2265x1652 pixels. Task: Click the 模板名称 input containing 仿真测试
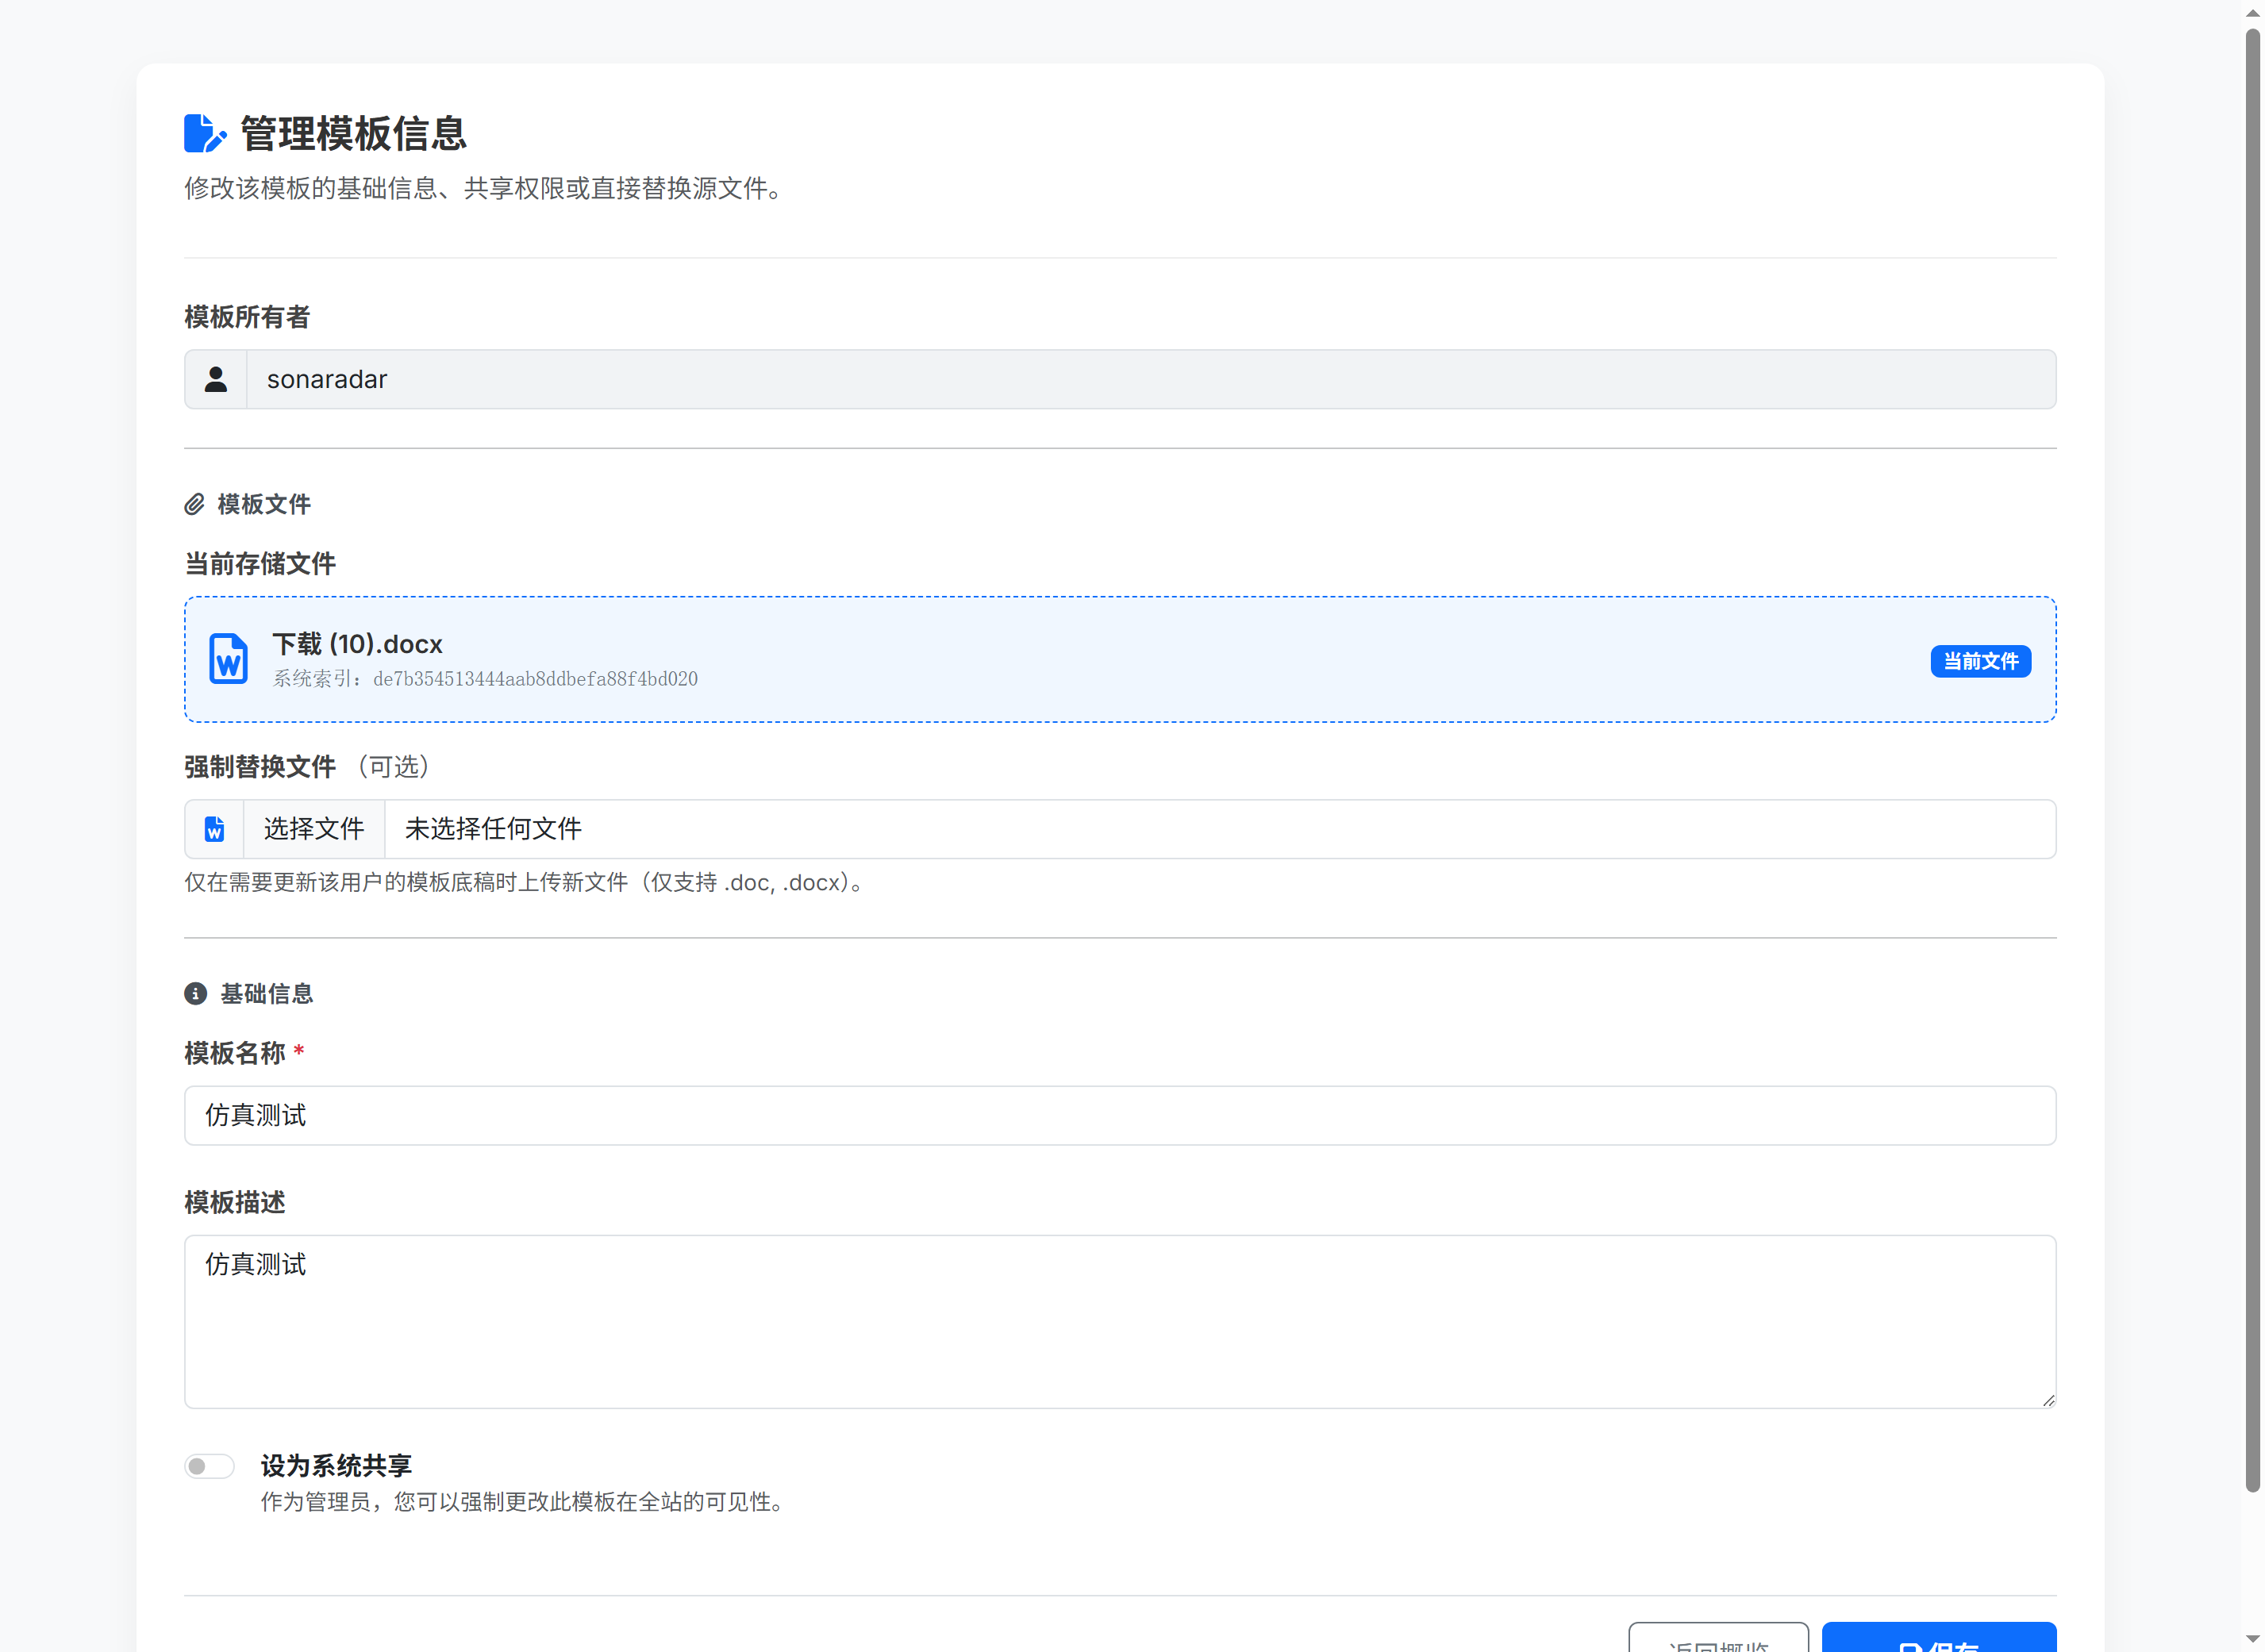coord(1119,1115)
